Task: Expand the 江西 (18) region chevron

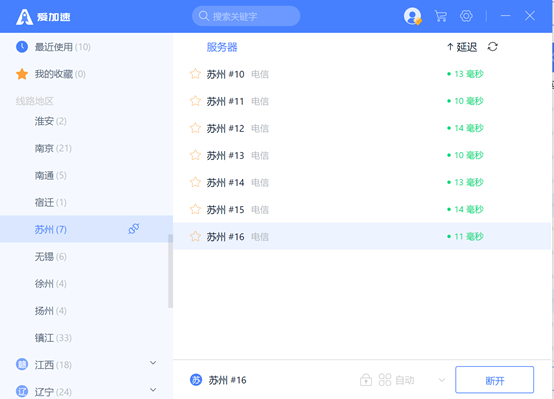Action: point(153,363)
